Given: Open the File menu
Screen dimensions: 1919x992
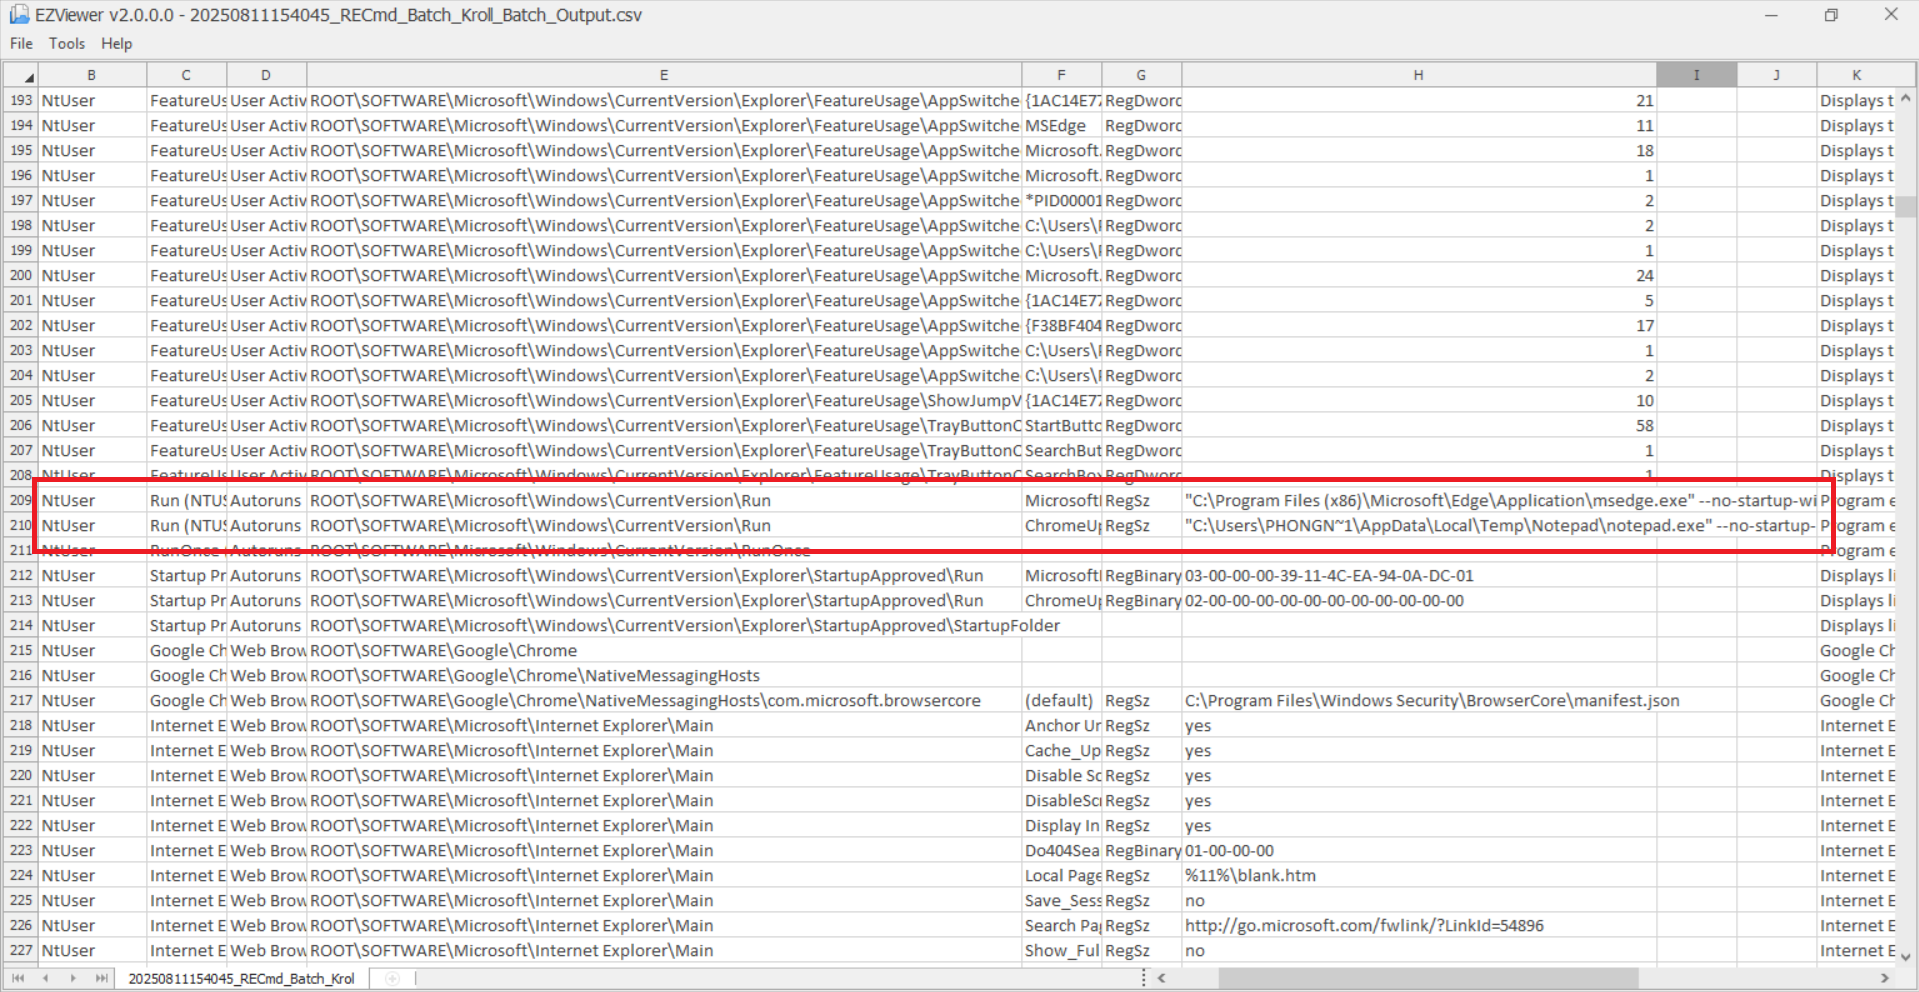Looking at the screenshot, I should [21, 44].
